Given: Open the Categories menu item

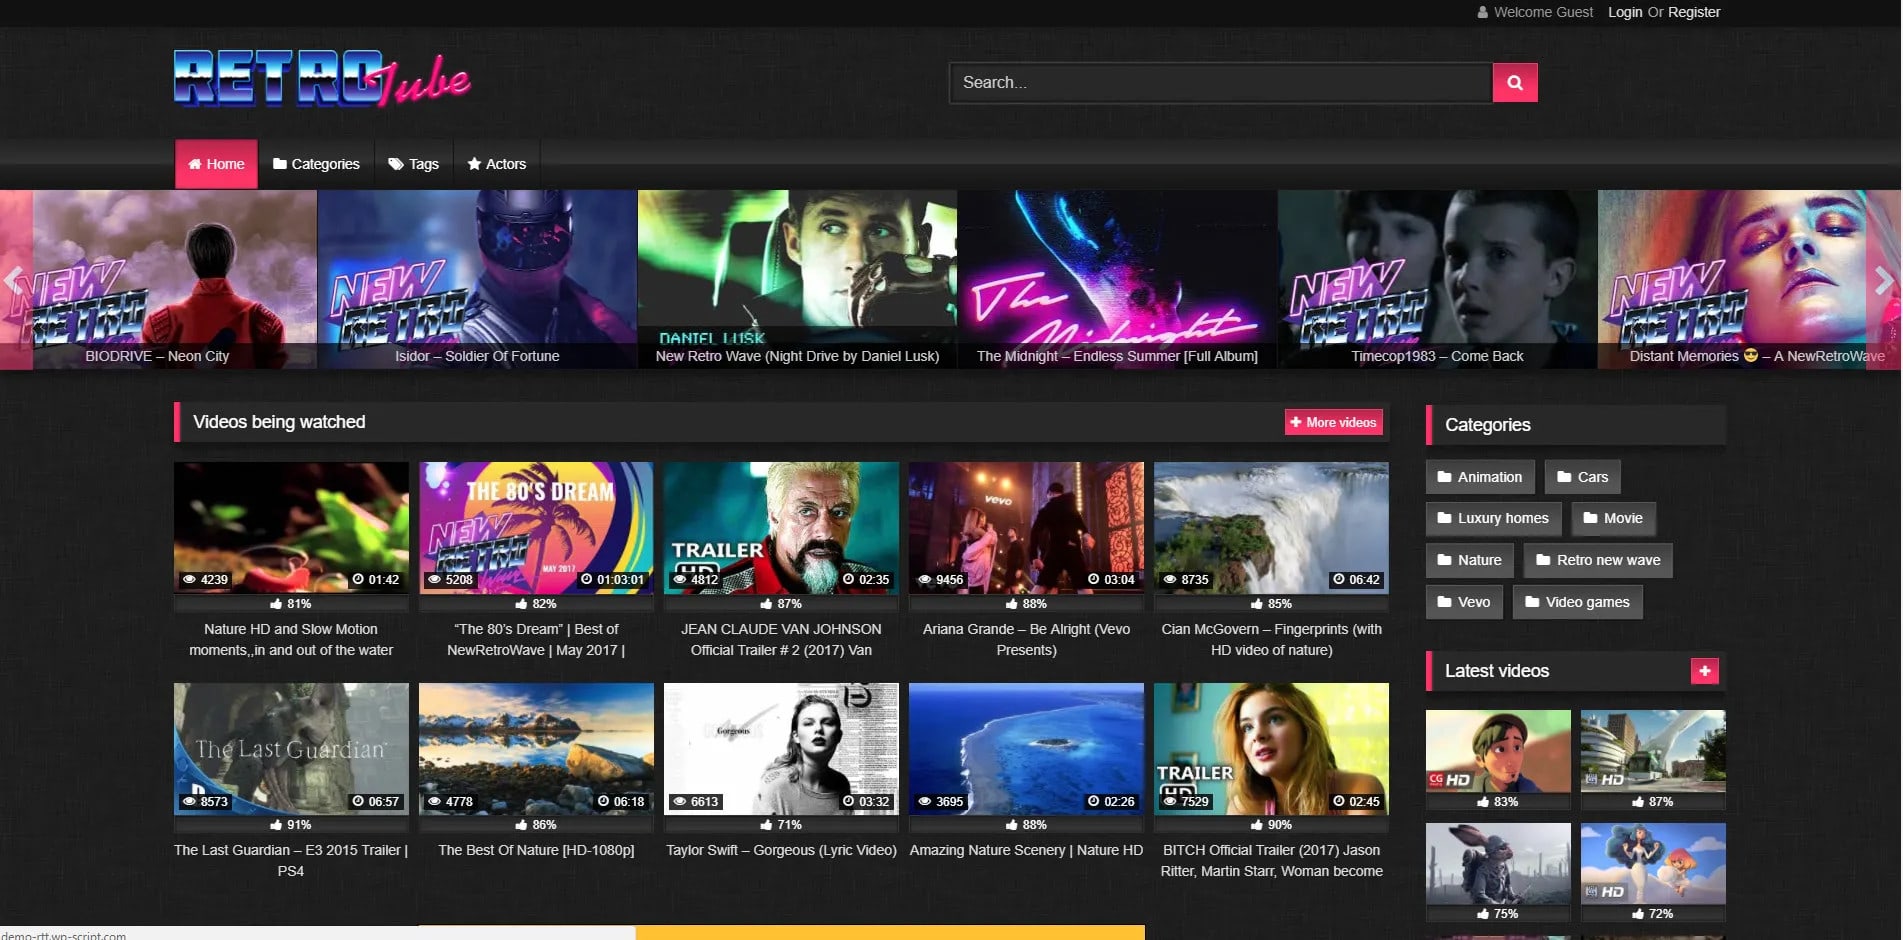Looking at the screenshot, I should [316, 164].
